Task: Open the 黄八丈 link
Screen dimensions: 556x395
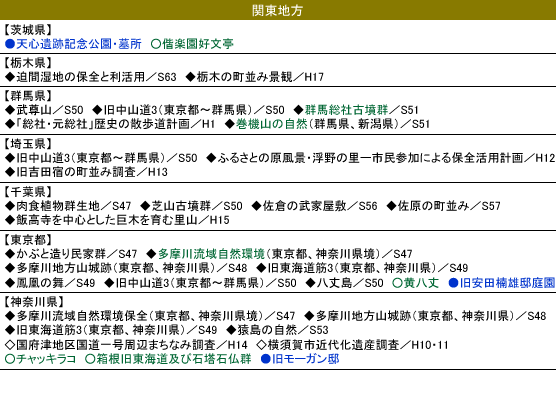Action: [421, 283]
